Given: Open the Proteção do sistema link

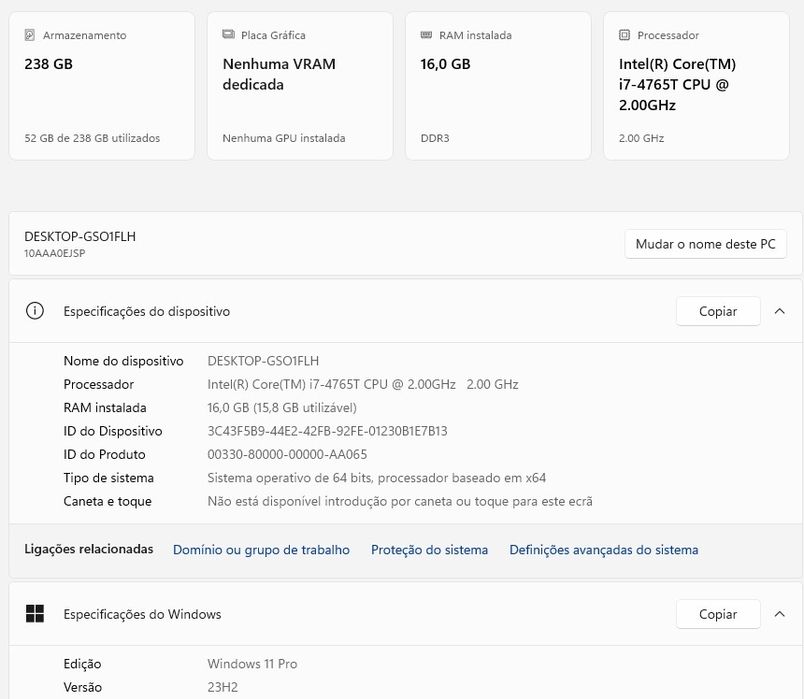Looking at the screenshot, I should (429, 549).
